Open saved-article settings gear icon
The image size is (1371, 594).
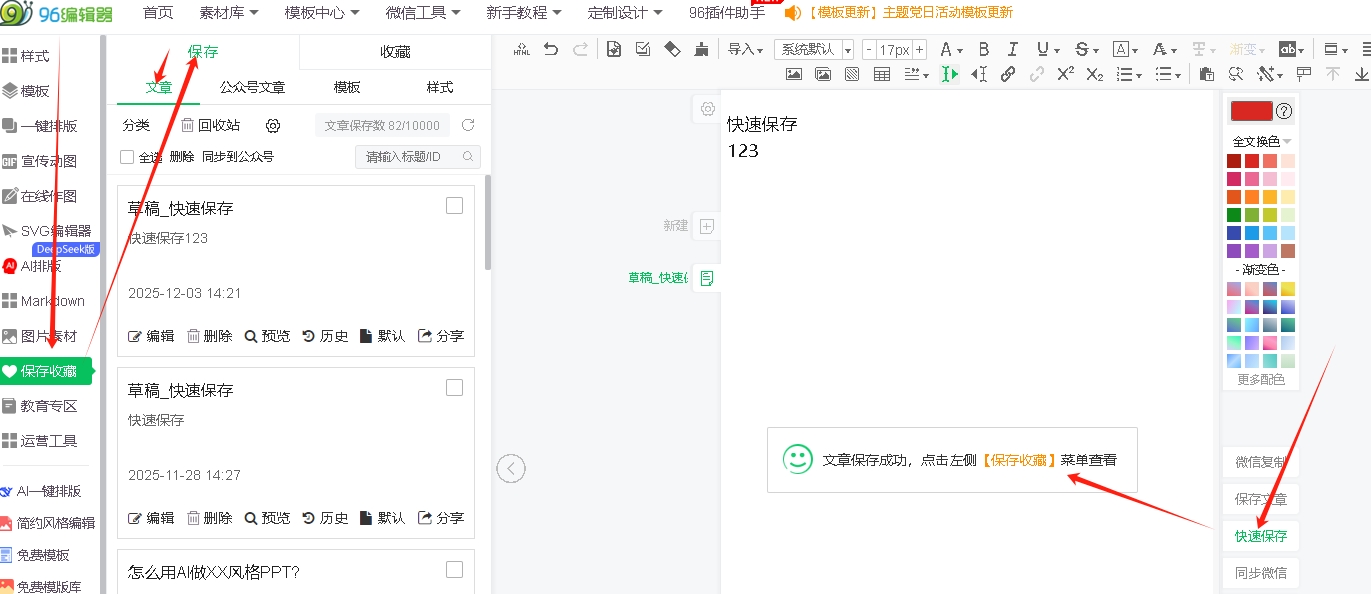pyautogui.click(x=273, y=125)
